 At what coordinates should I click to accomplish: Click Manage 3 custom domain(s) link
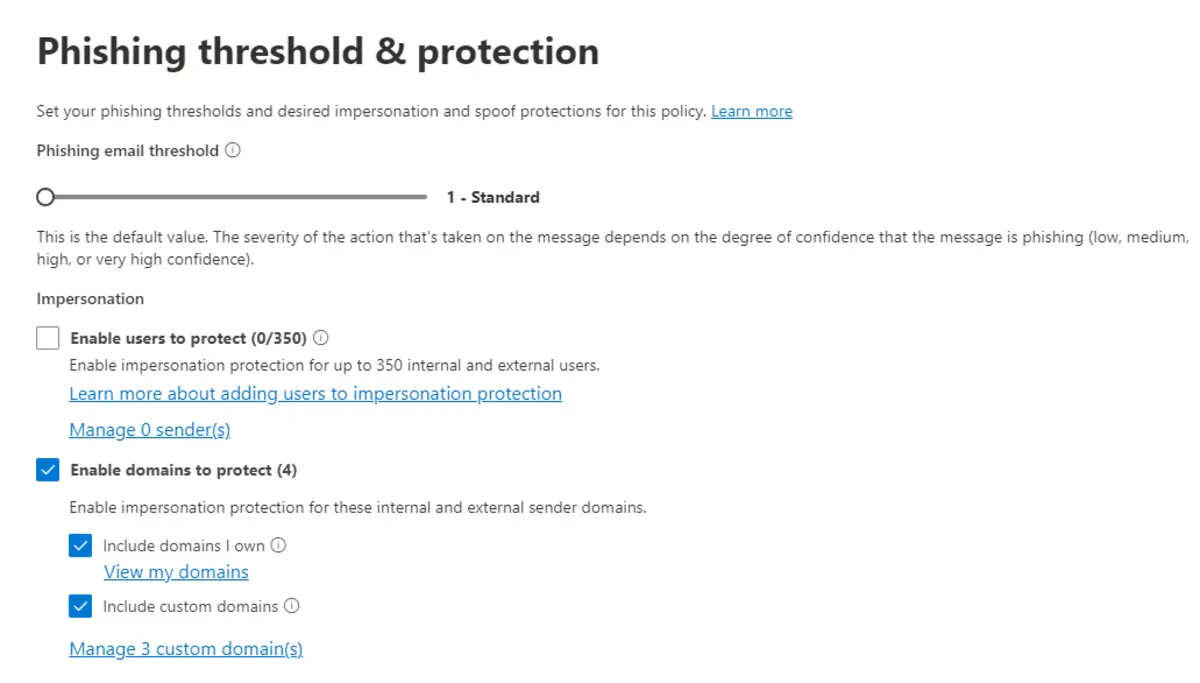click(x=186, y=649)
